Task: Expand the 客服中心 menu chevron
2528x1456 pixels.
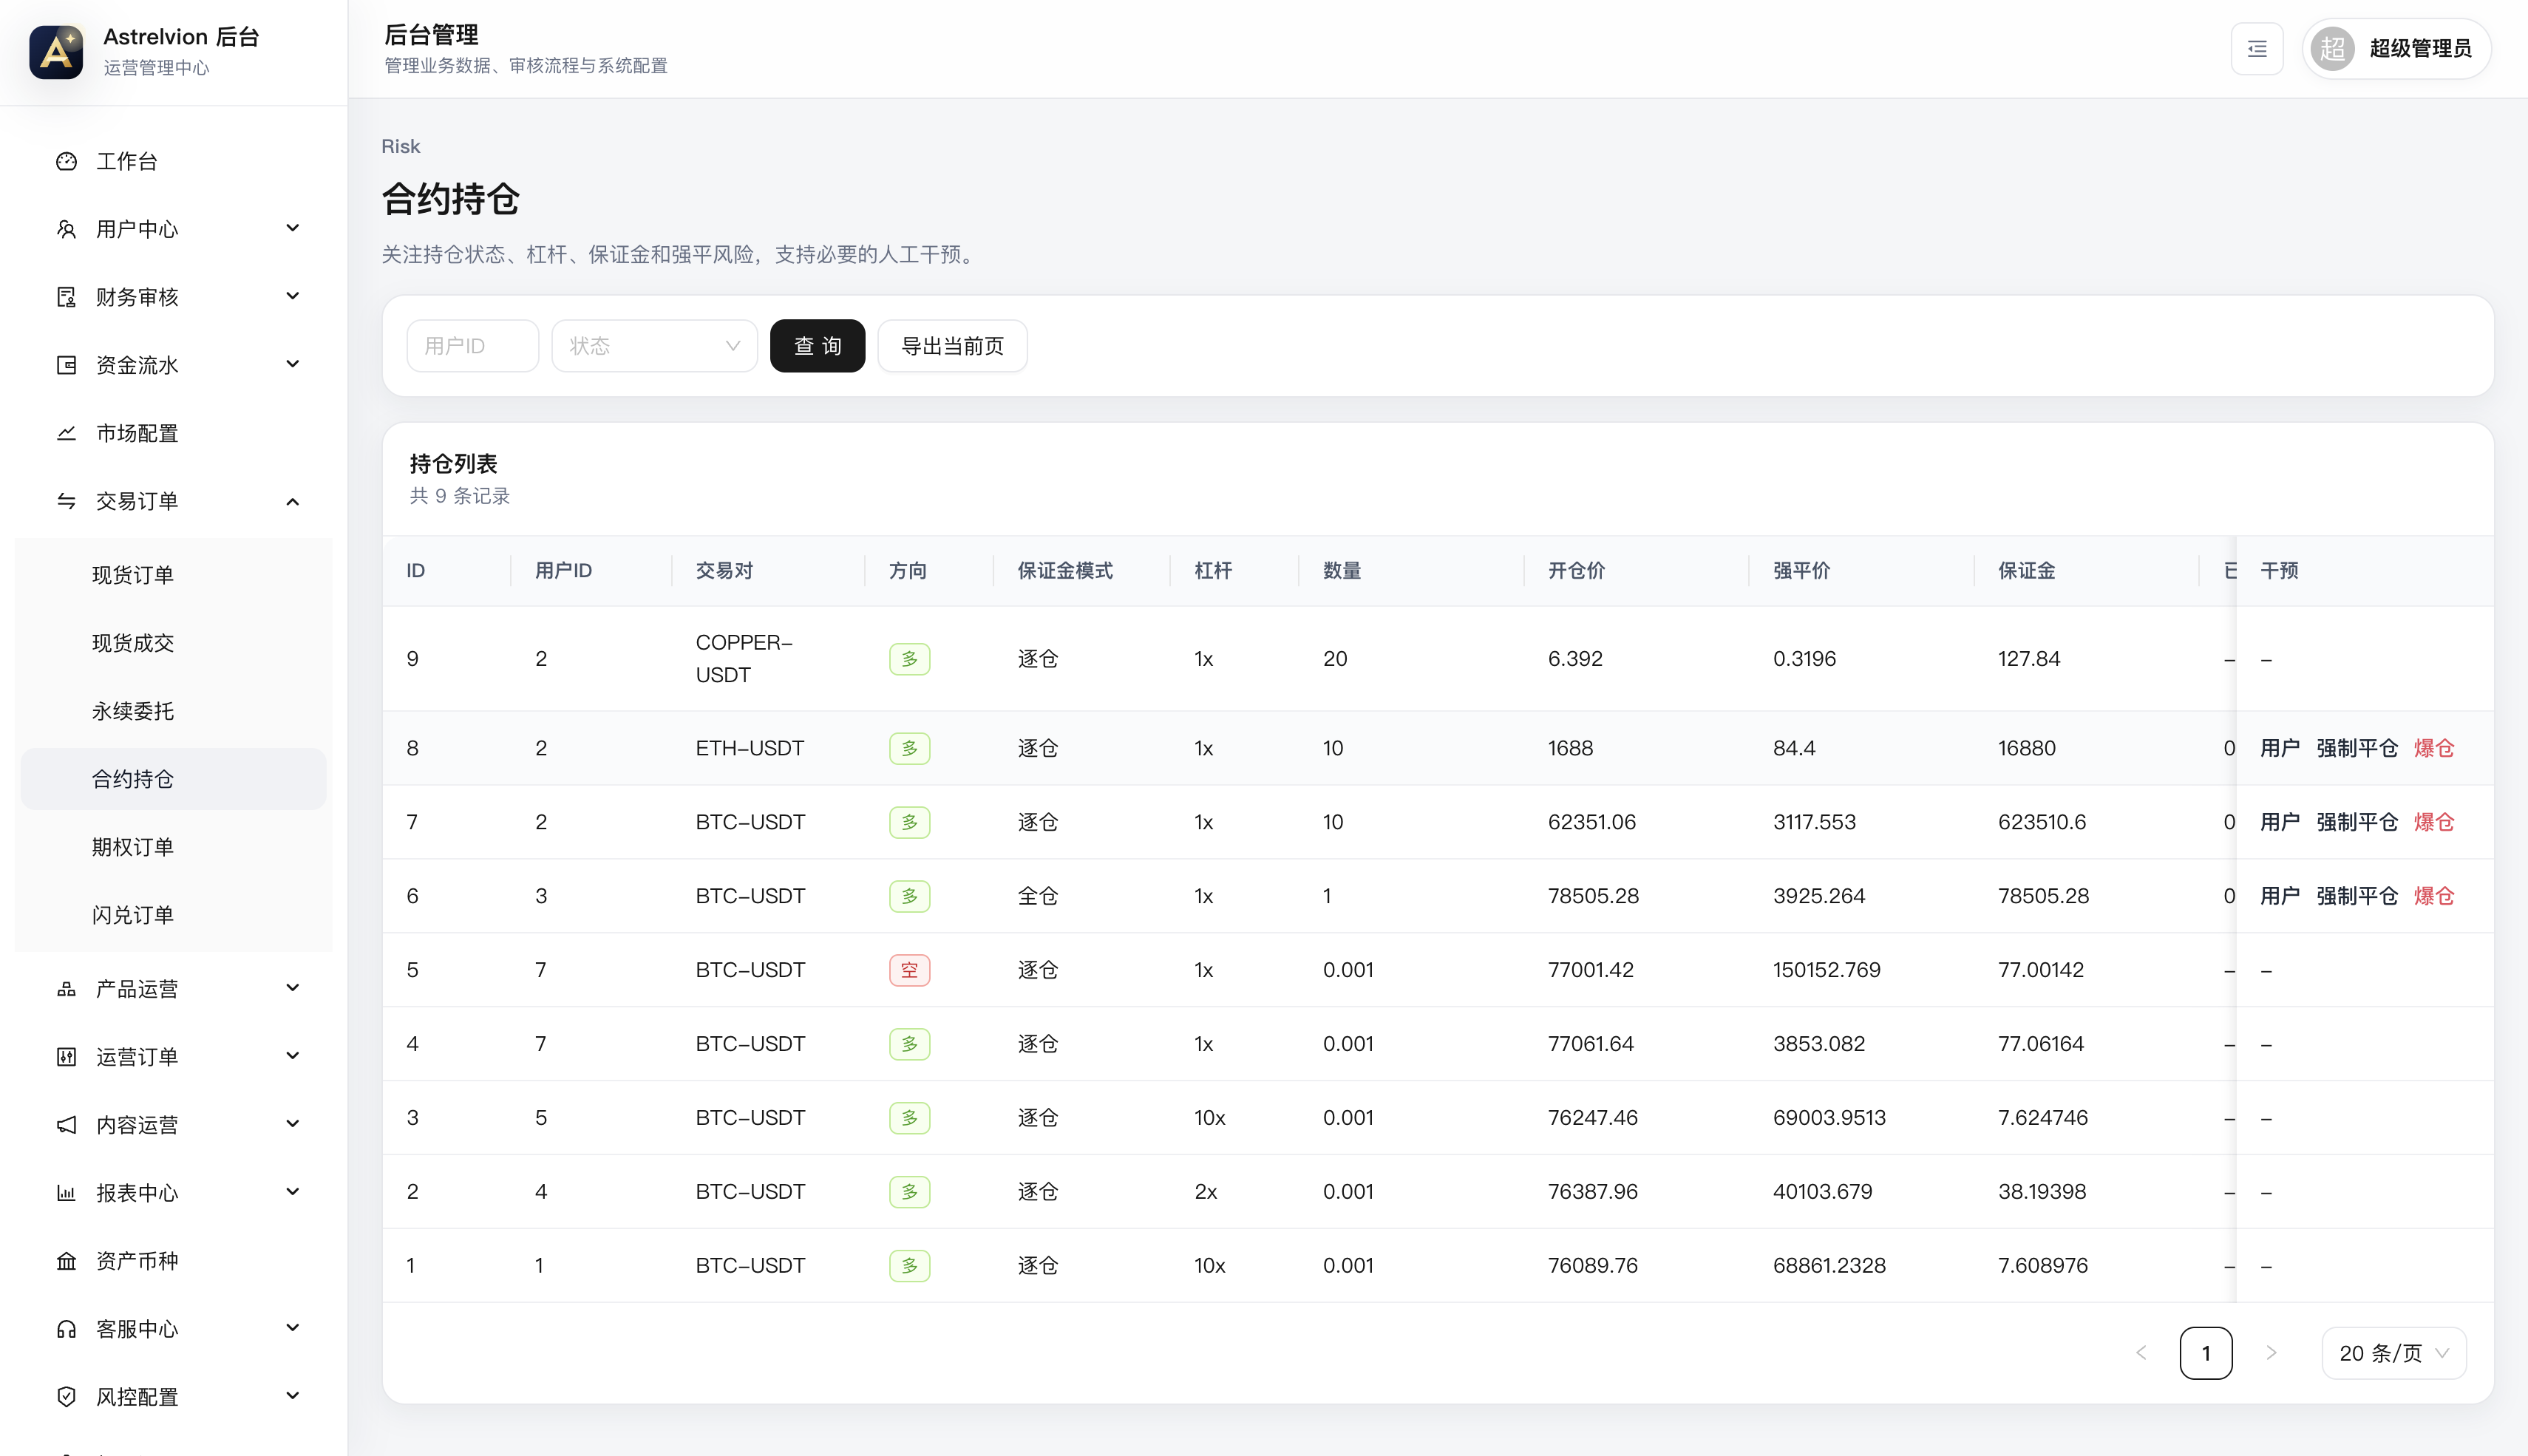Action: pos(293,1328)
